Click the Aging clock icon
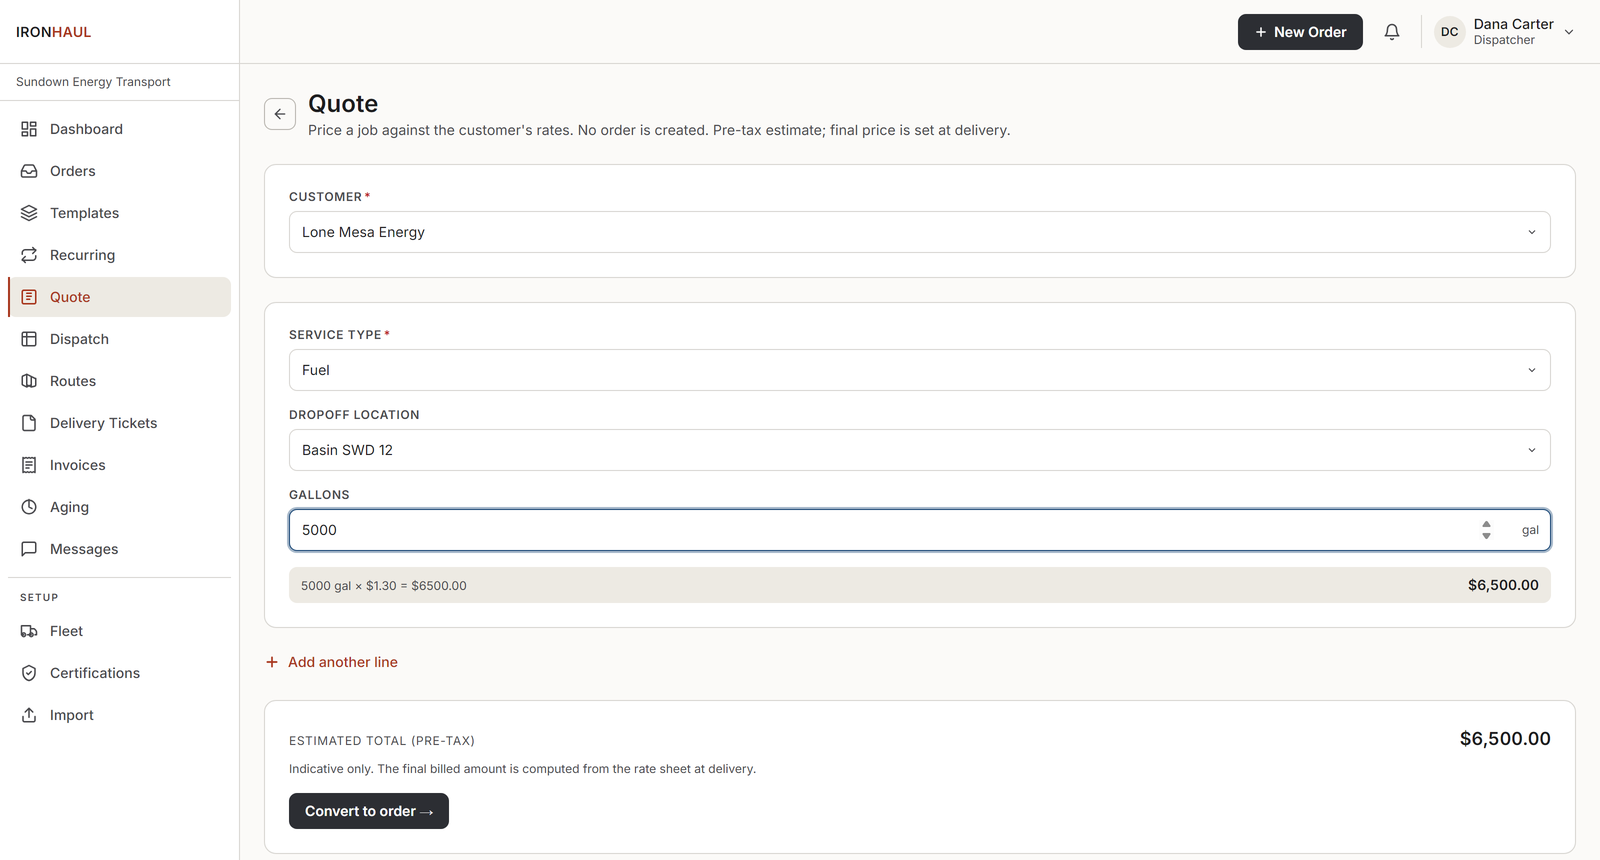Viewport: 1600px width, 860px height. click(29, 507)
